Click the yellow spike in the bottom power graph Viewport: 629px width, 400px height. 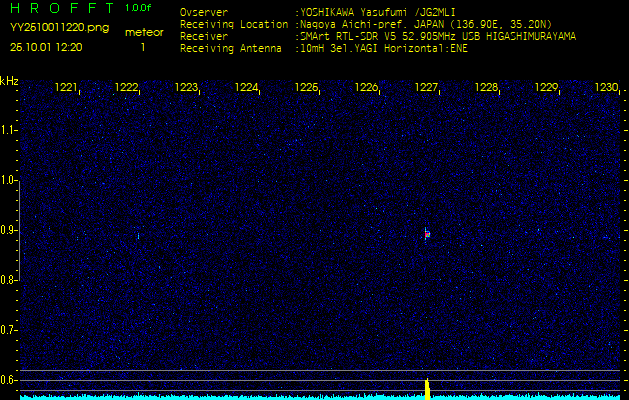tap(427, 388)
